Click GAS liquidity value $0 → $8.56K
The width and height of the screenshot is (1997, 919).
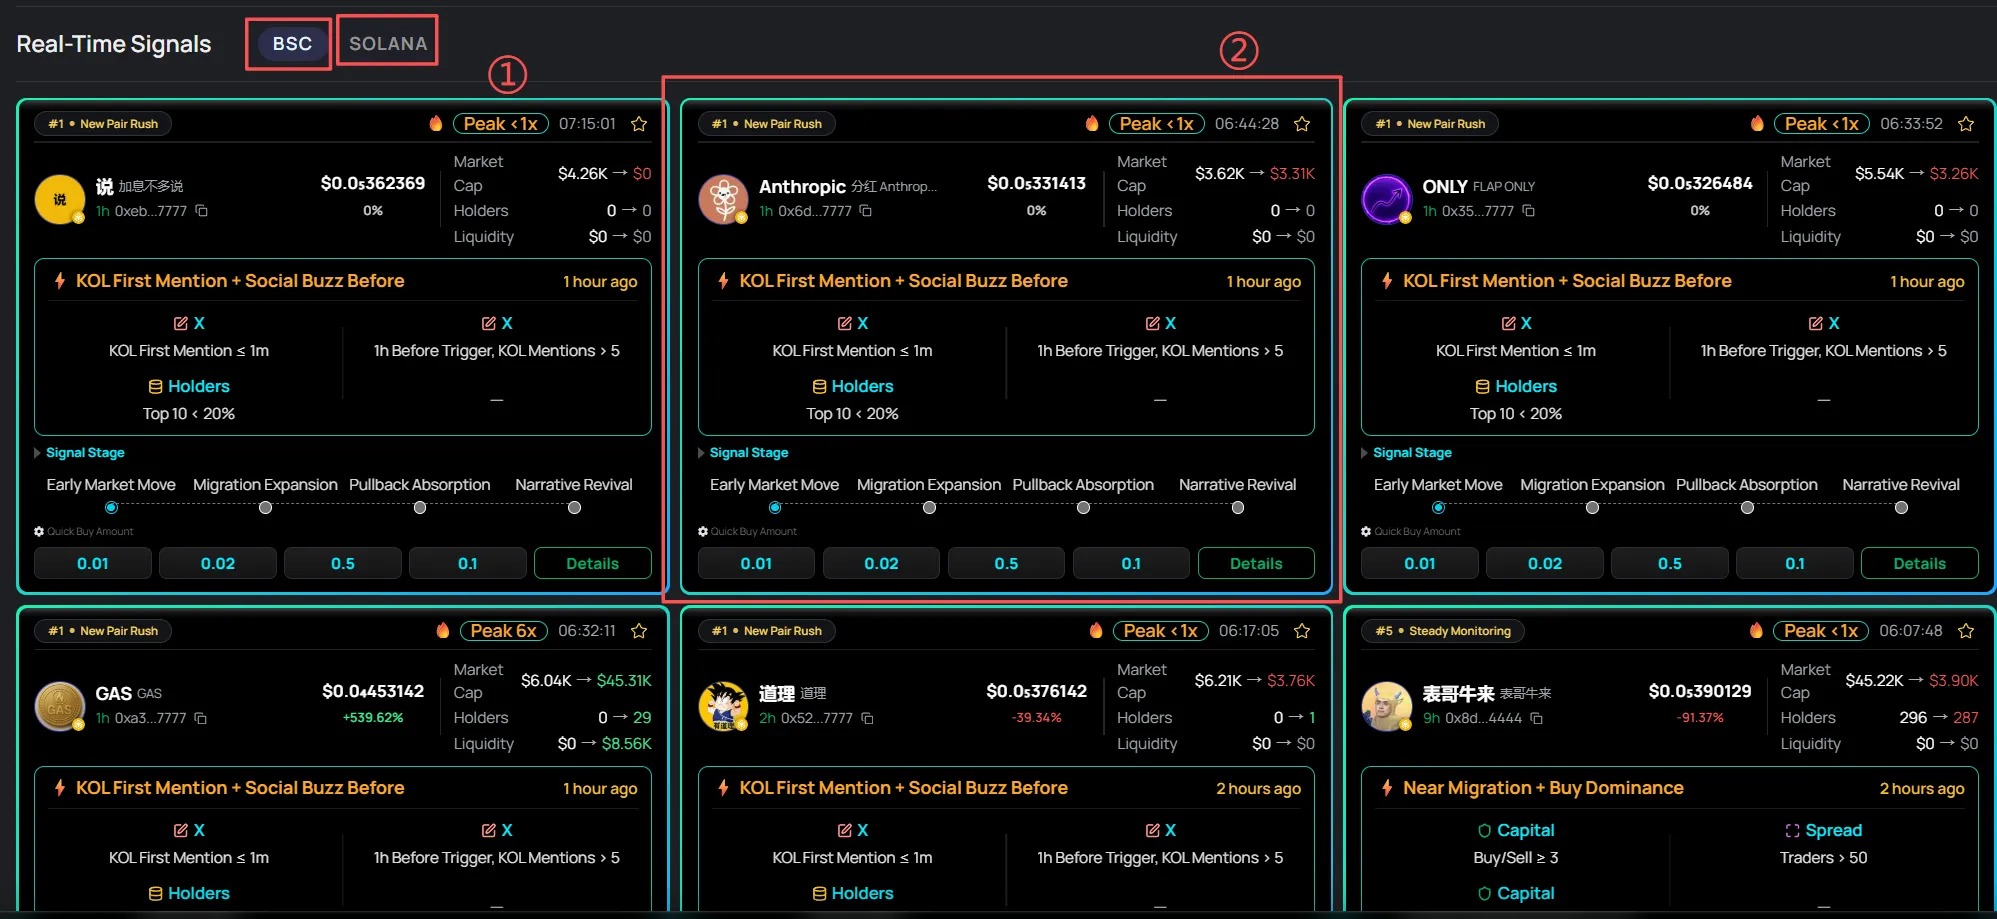(x=604, y=744)
